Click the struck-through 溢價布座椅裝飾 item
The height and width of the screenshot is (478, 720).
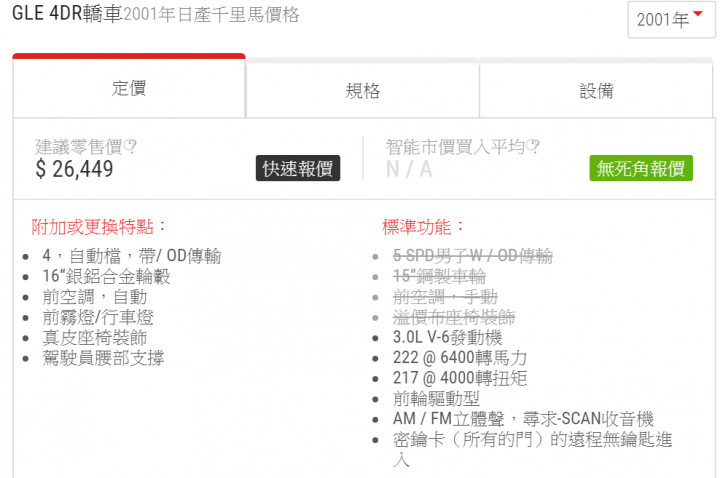click(454, 317)
